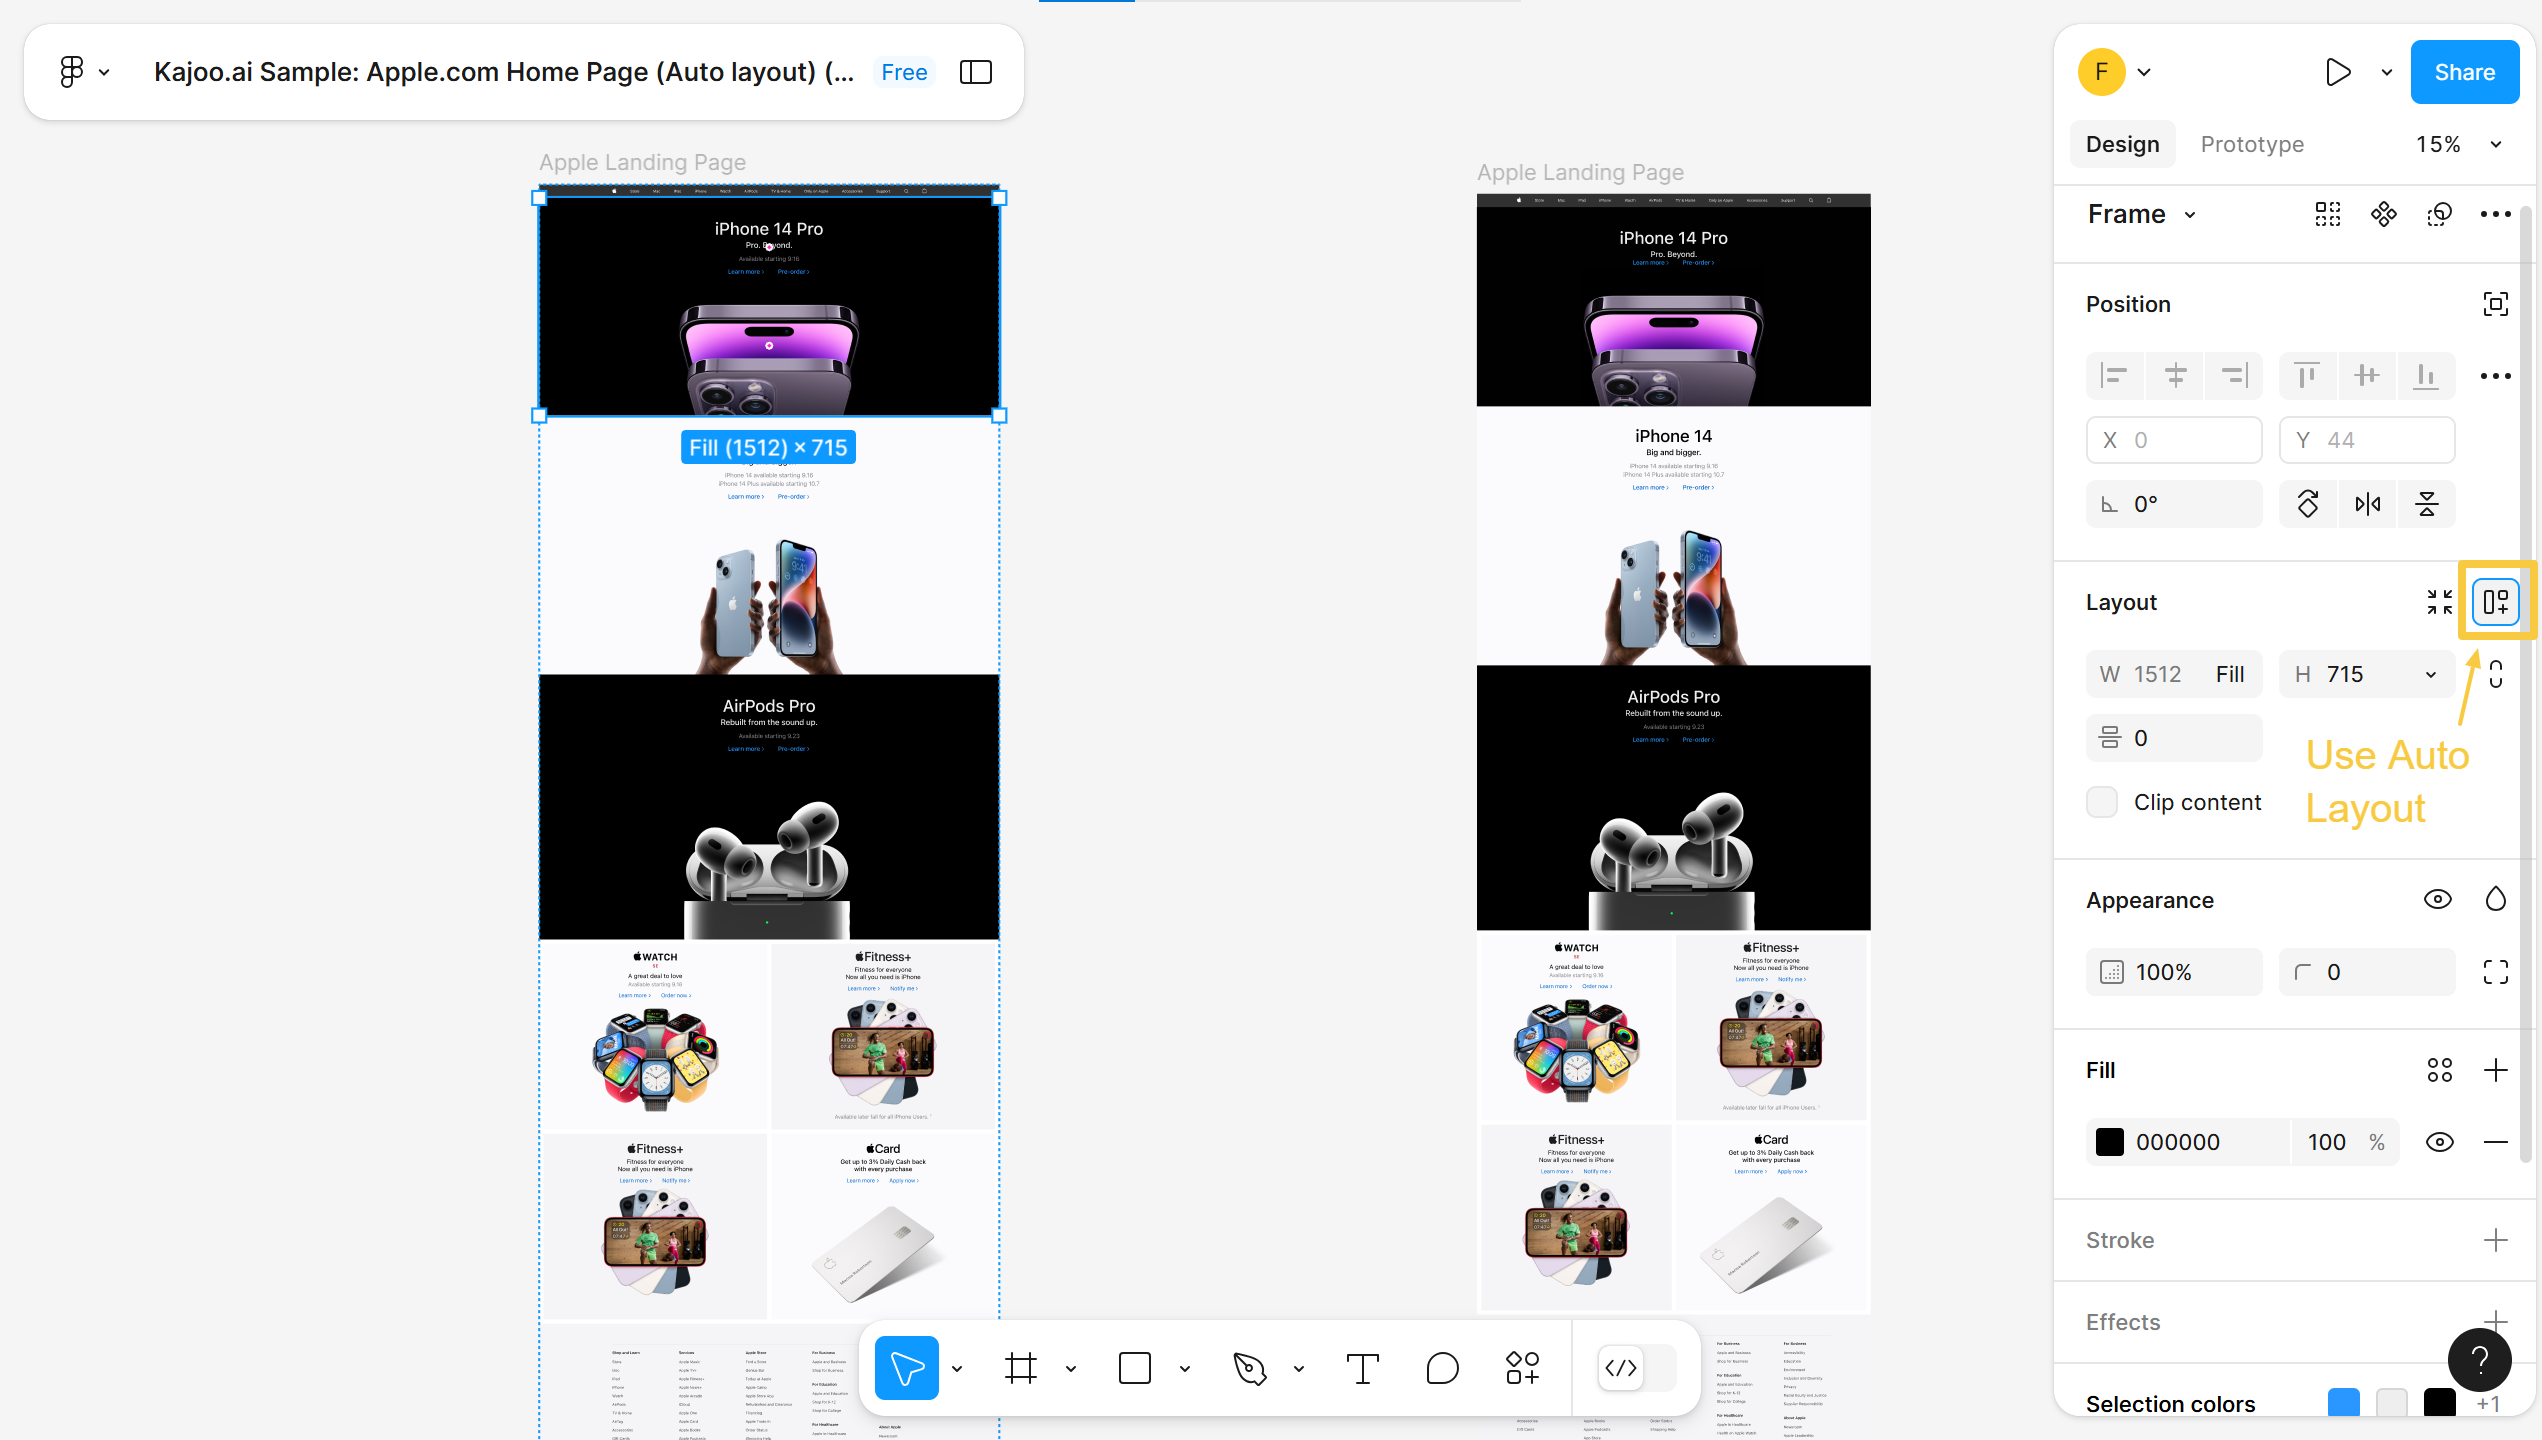
Task: Select the Comment tool
Action: [x=1442, y=1368]
